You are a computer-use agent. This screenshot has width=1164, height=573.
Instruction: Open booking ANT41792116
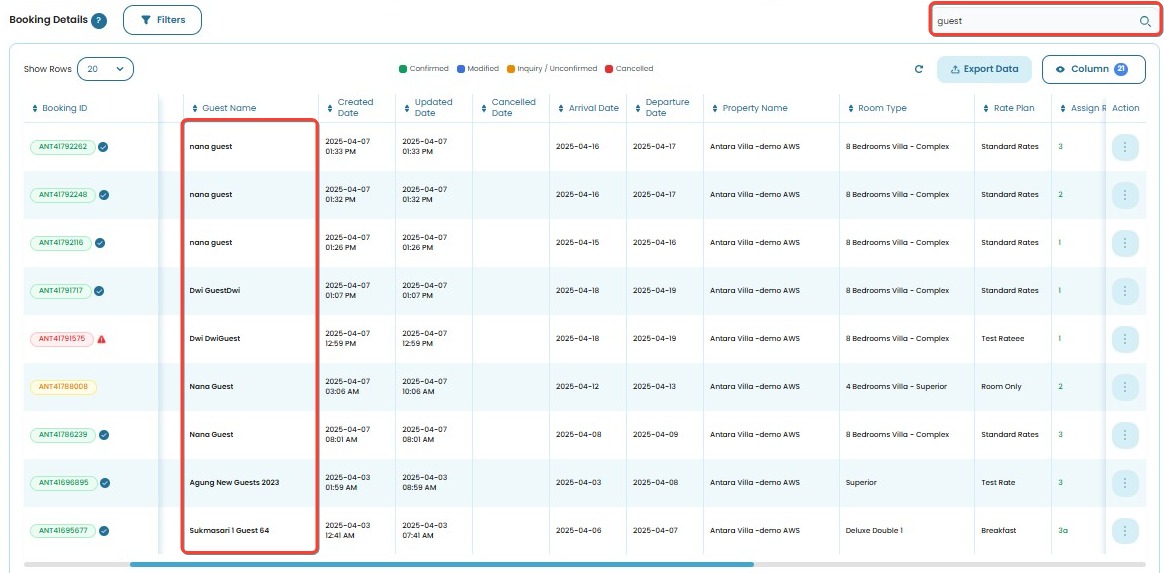pos(61,243)
